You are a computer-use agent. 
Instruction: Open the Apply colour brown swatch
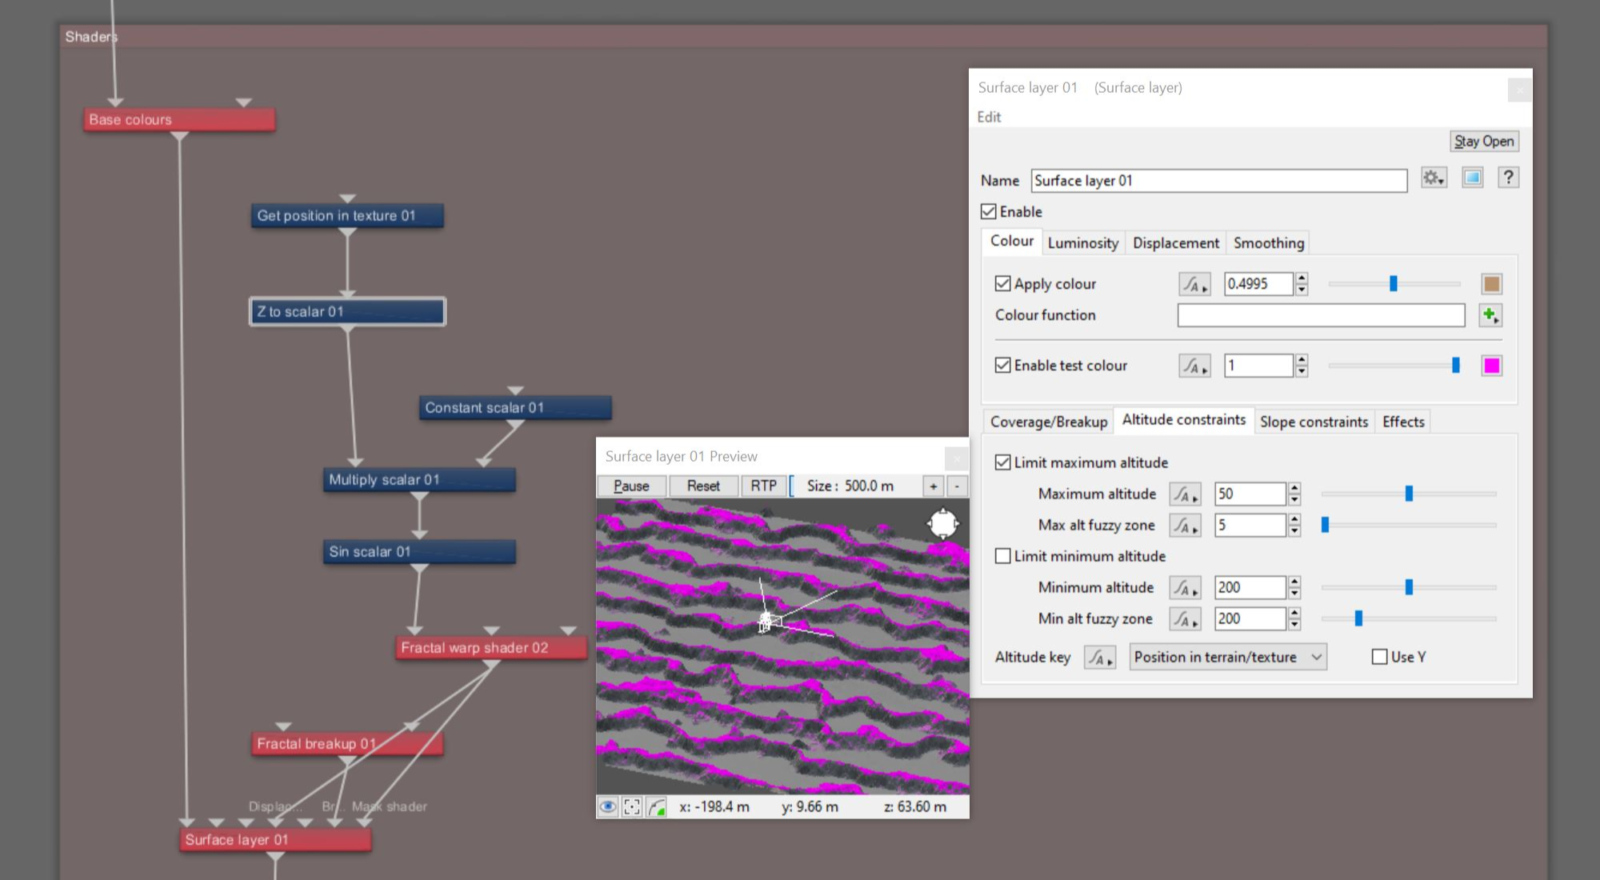click(x=1491, y=284)
